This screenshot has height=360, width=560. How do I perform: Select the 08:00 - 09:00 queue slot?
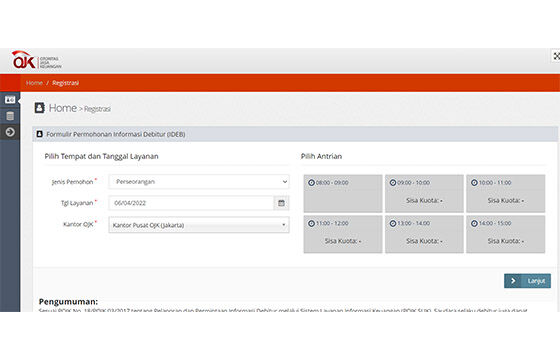343,193
